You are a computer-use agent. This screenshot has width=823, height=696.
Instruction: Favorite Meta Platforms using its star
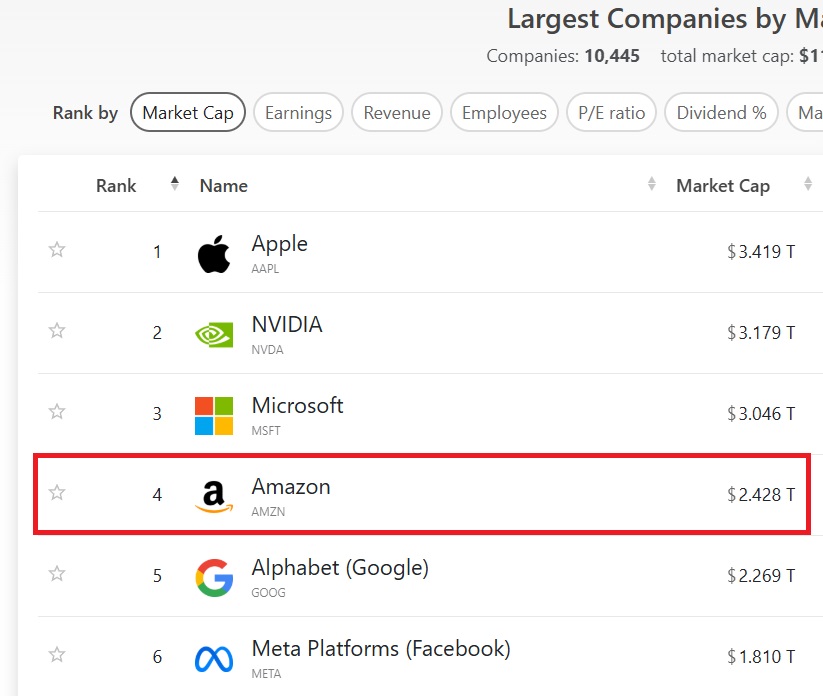[57, 655]
